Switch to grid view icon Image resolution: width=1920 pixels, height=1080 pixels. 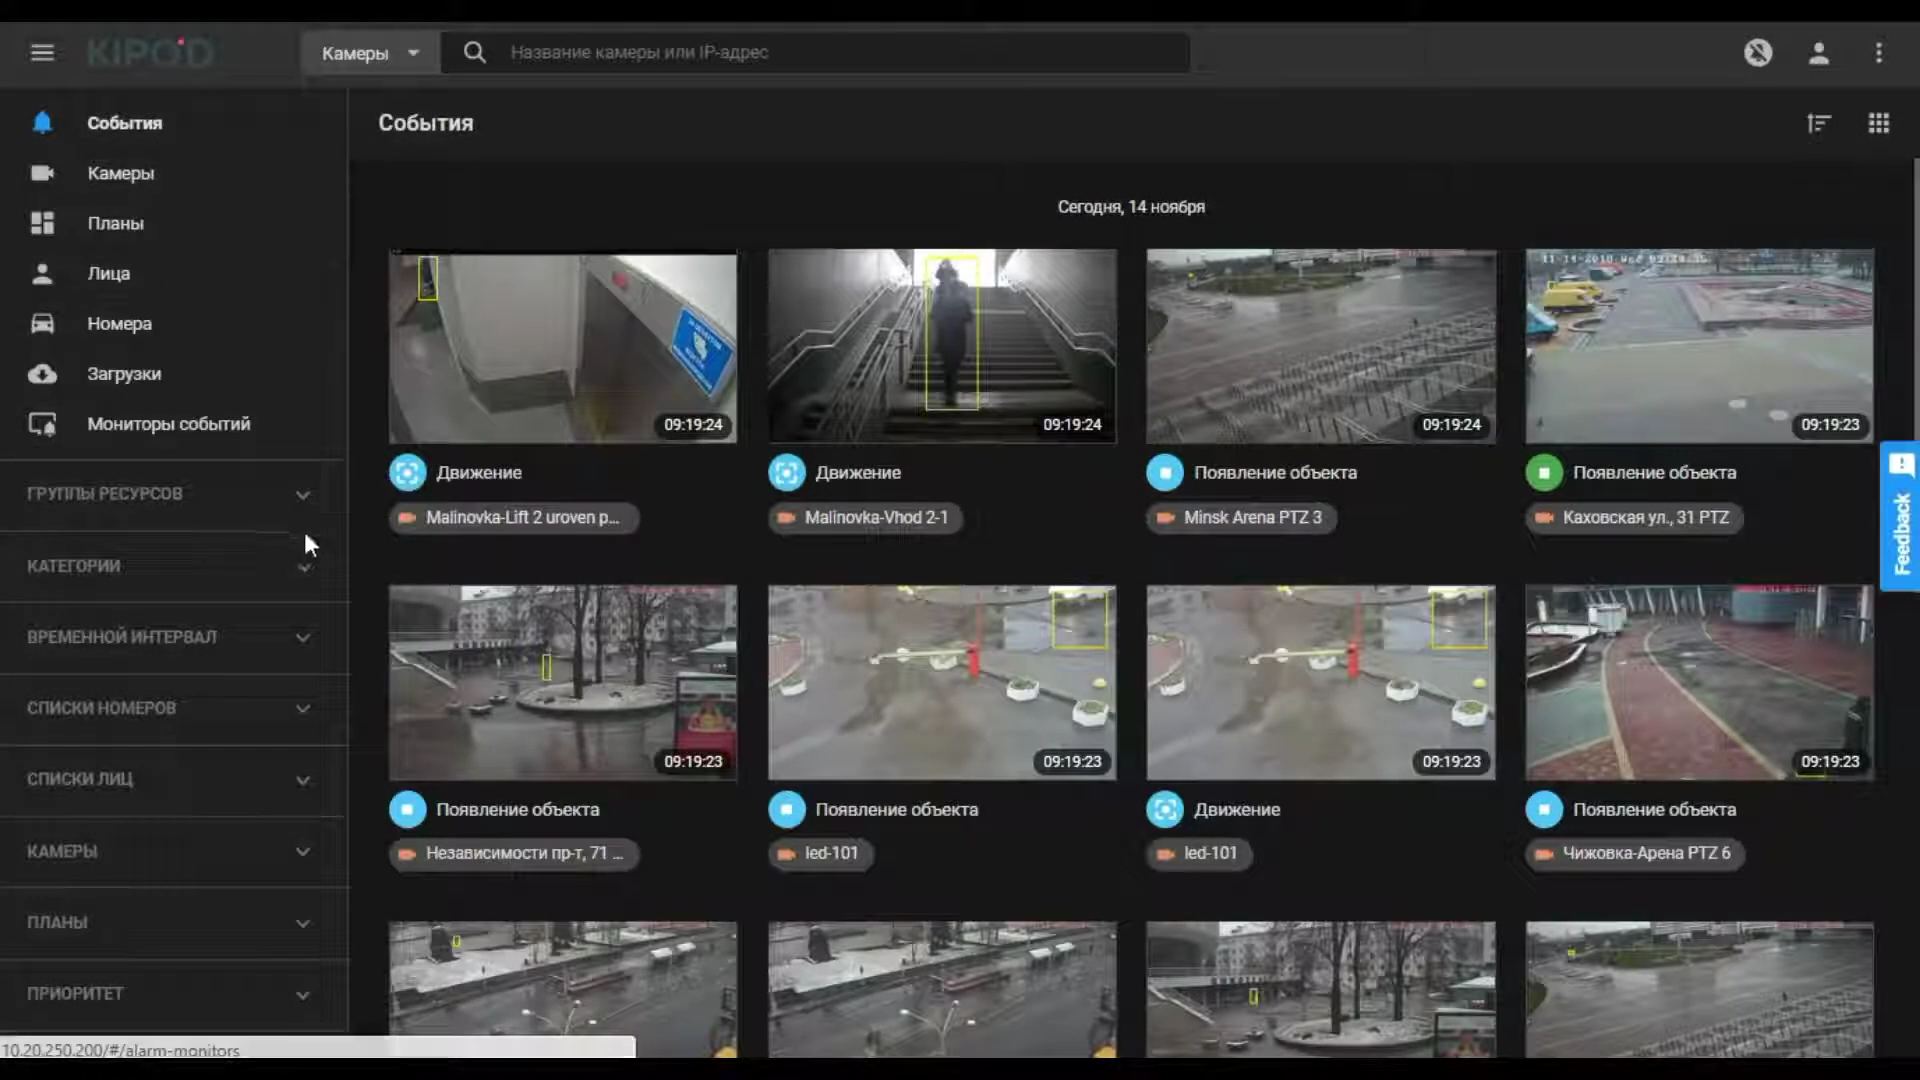tap(1879, 123)
